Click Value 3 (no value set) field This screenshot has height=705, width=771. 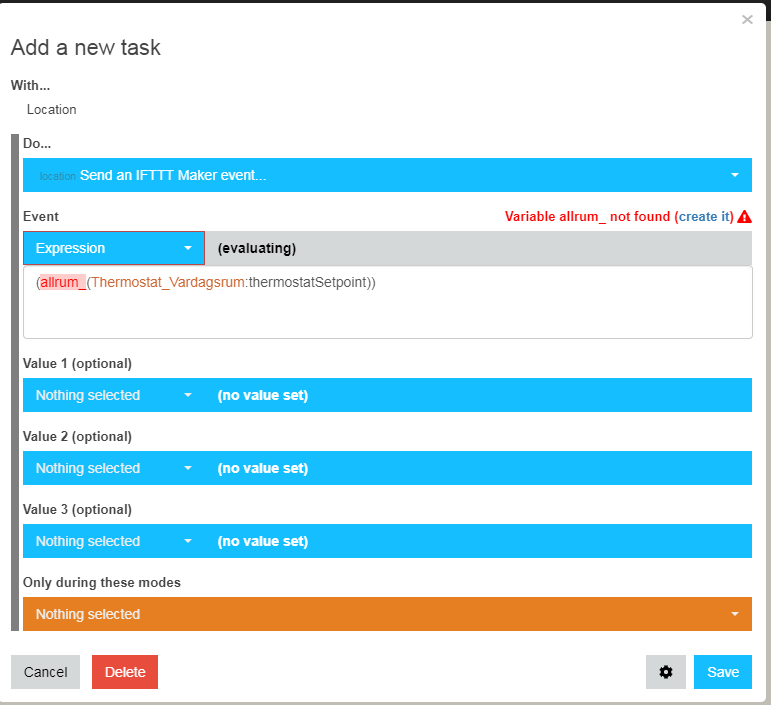click(x=478, y=541)
